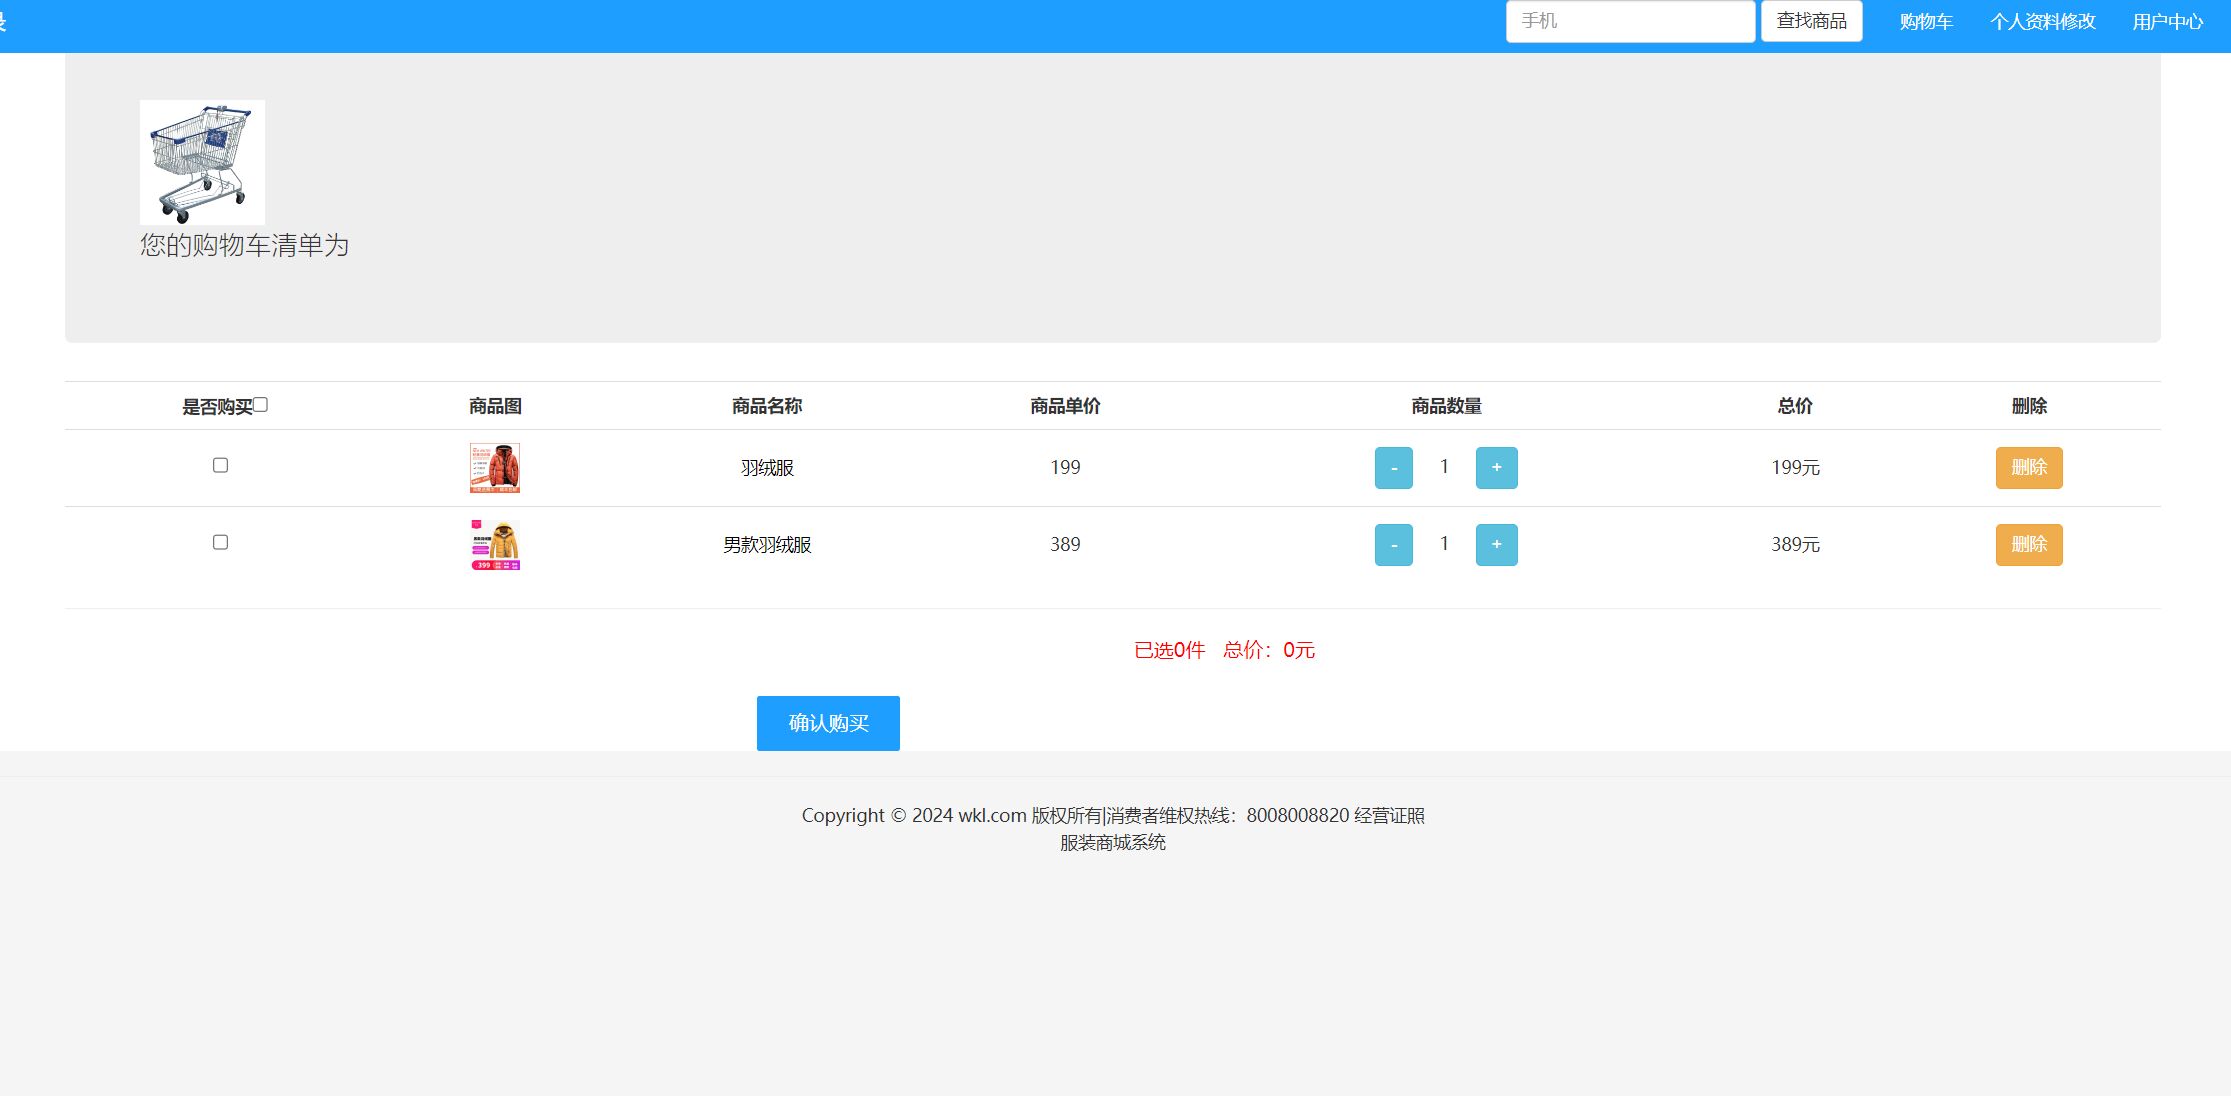Decrease quantity of 男款羽绒服 with minus
Image resolution: width=2231 pixels, height=1096 pixels.
pyautogui.click(x=1393, y=545)
